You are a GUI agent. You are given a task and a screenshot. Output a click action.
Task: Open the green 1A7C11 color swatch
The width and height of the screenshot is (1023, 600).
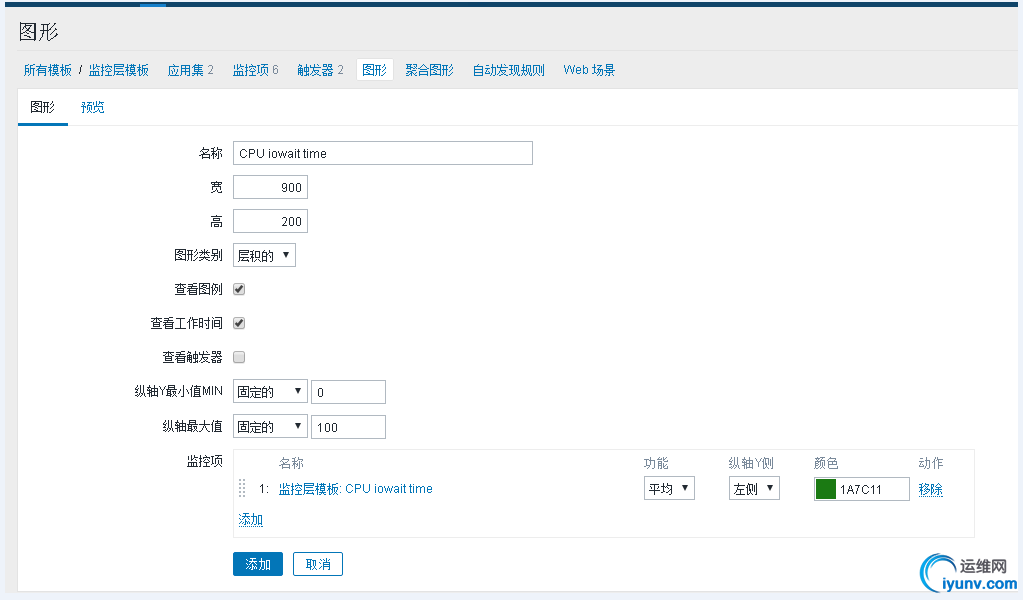click(825, 489)
